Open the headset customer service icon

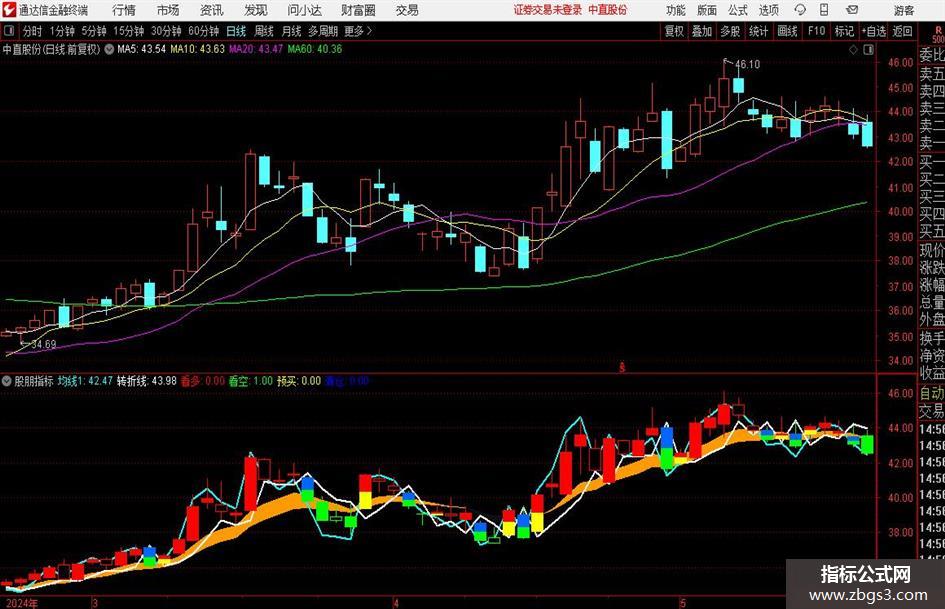pyautogui.click(x=800, y=10)
